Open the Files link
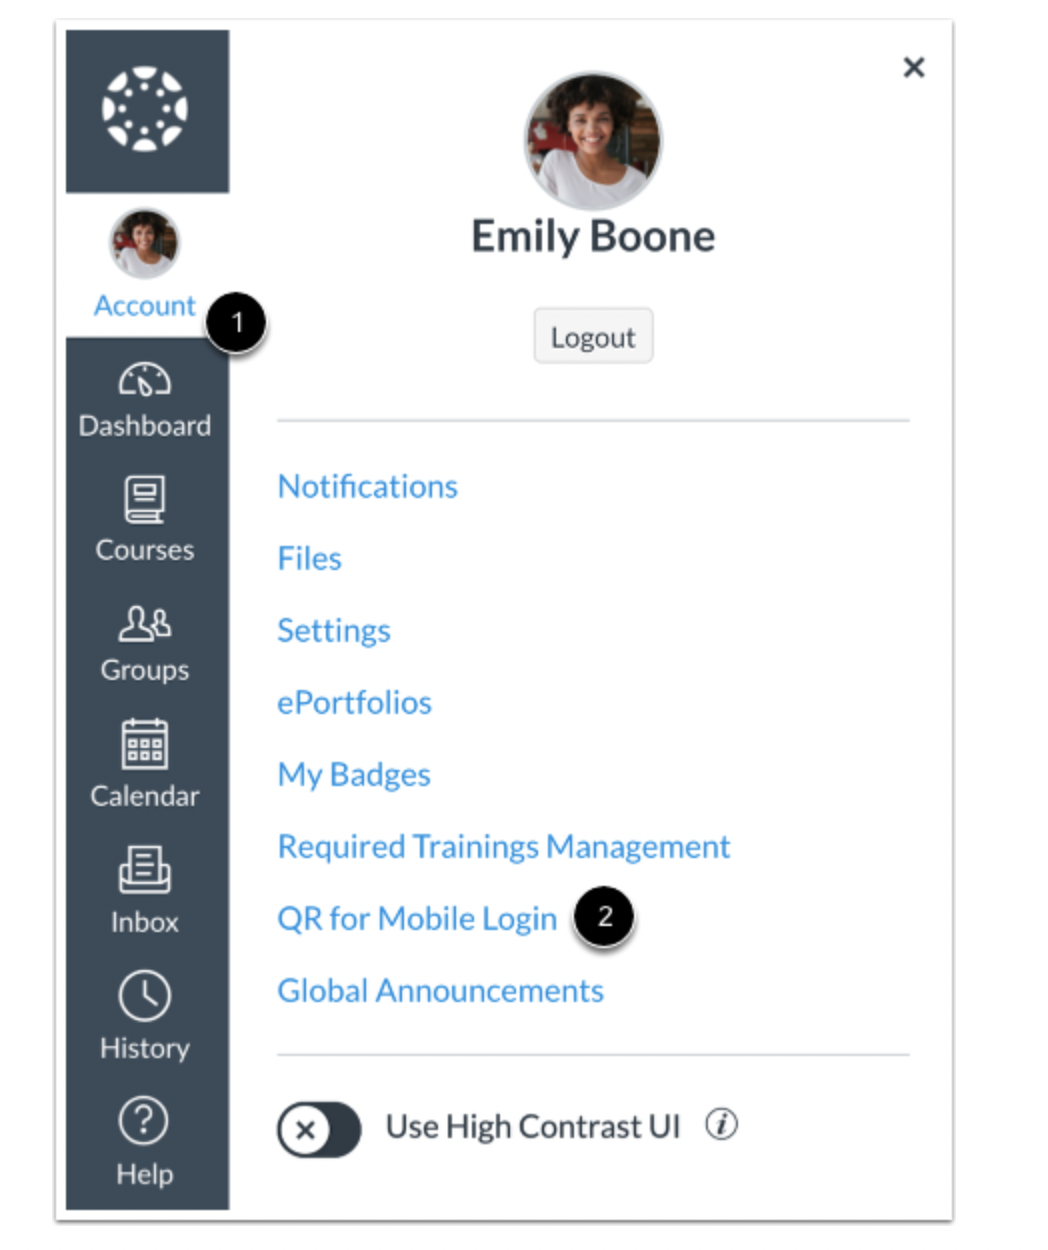This screenshot has width=1048, height=1250. [309, 558]
